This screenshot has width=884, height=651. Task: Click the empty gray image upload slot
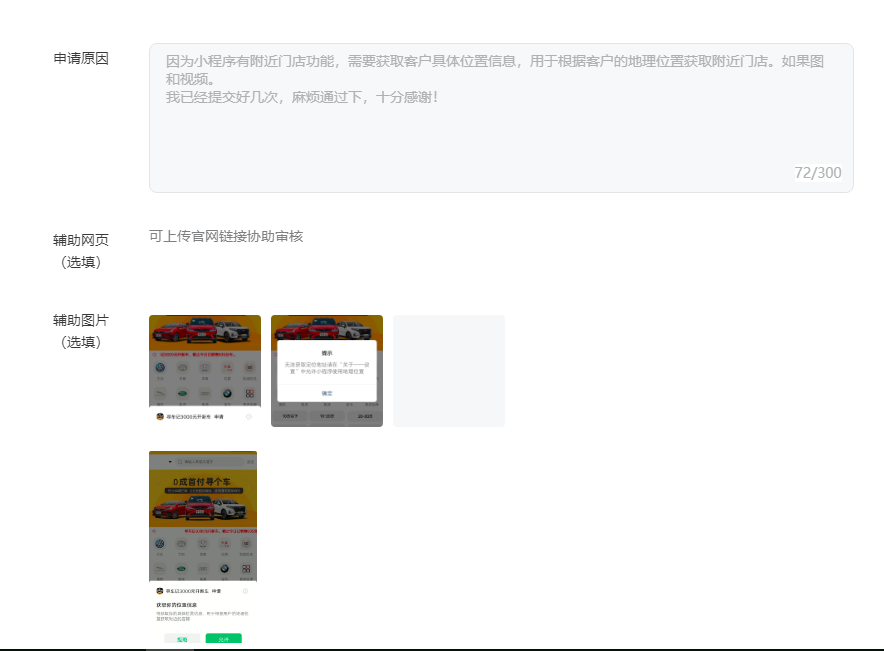click(449, 371)
